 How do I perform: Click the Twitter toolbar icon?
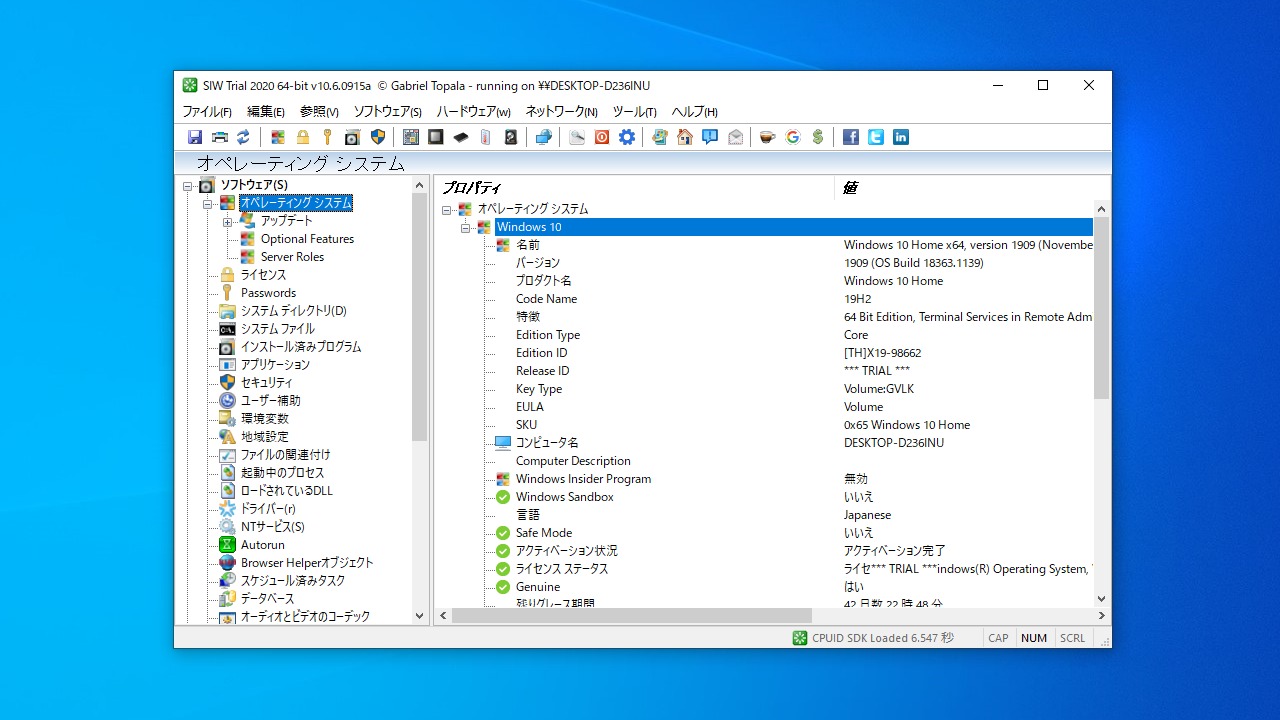tap(876, 137)
